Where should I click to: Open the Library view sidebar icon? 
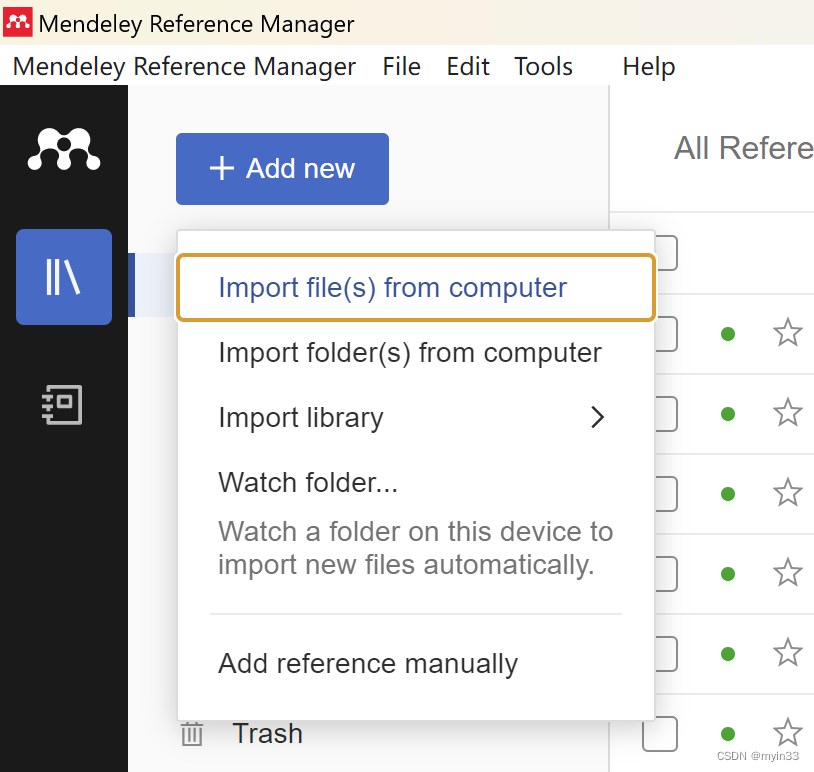tap(64, 277)
